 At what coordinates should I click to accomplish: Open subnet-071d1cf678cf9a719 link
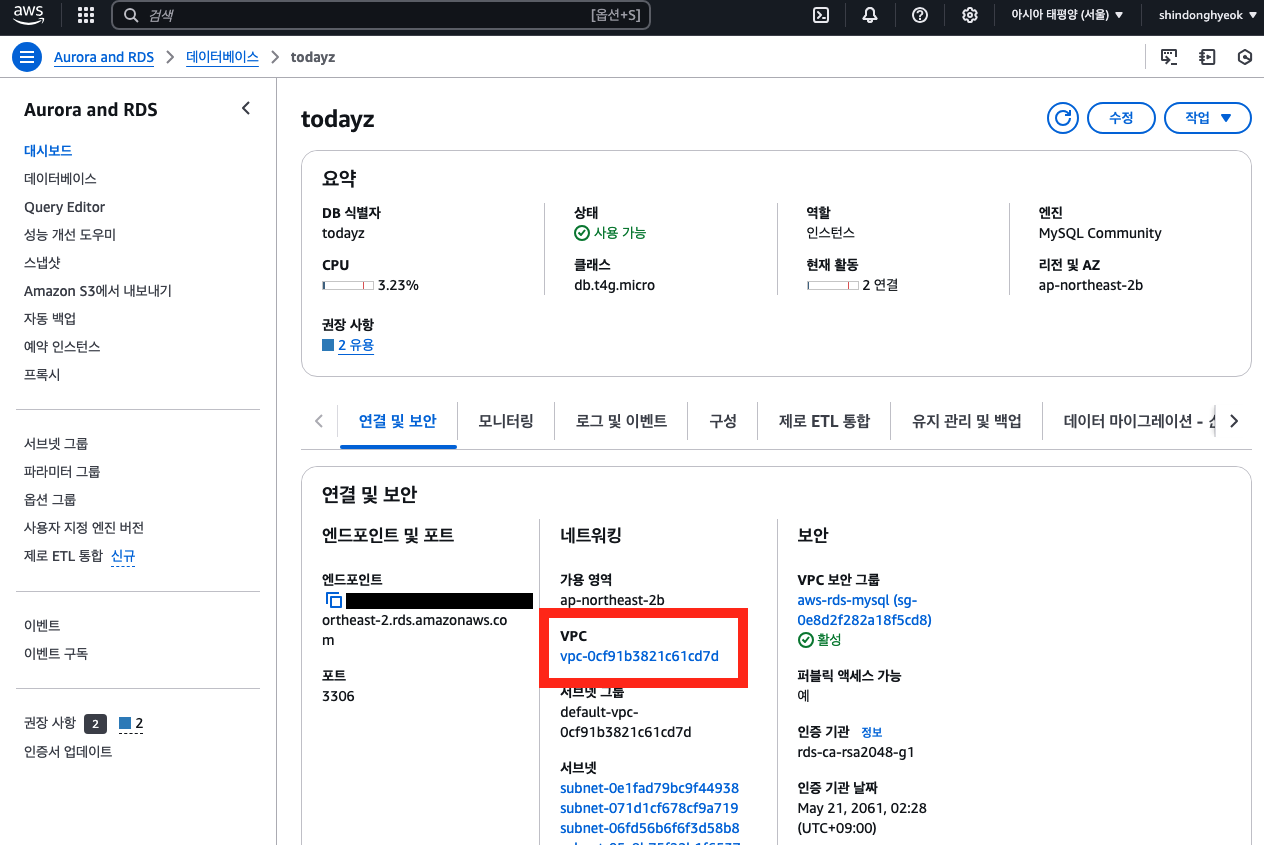coord(649,808)
